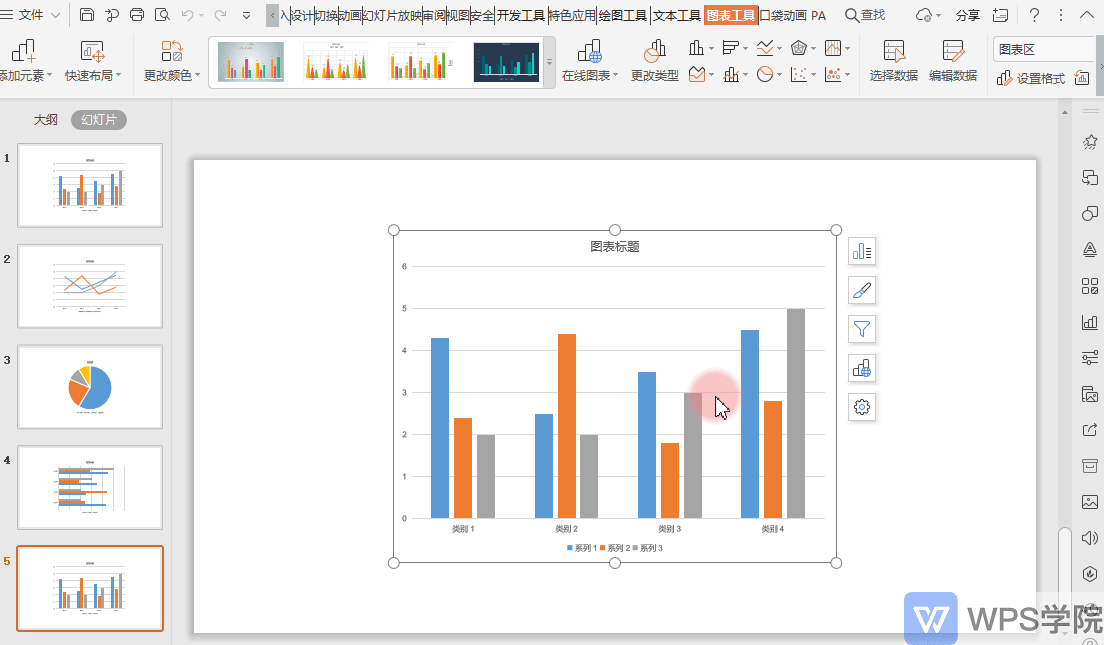Apply the orange-green cone chart style thumbnail
The width and height of the screenshot is (1104, 645).
[335, 62]
